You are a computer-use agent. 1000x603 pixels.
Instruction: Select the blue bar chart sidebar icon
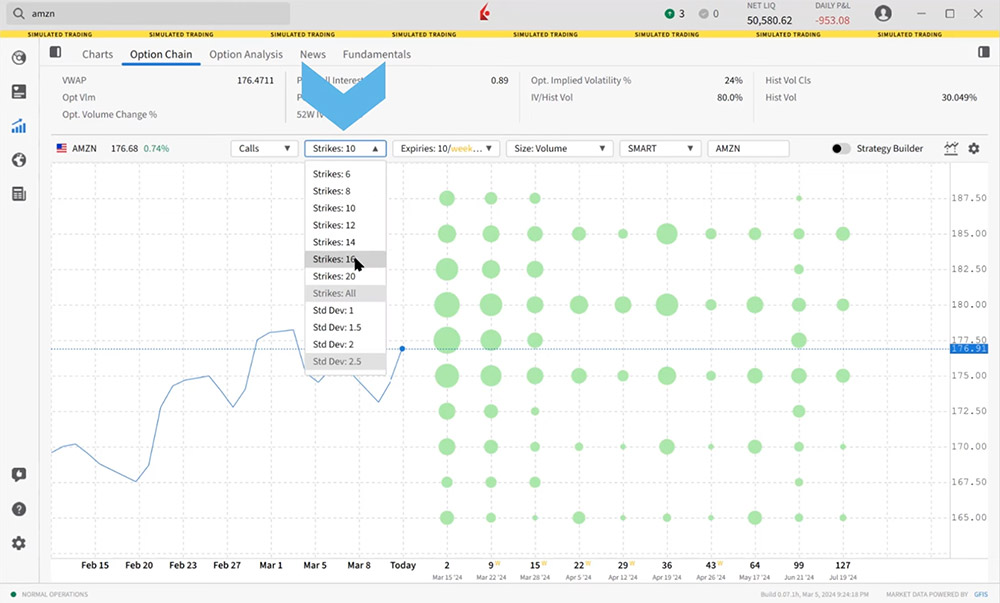coord(18,126)
